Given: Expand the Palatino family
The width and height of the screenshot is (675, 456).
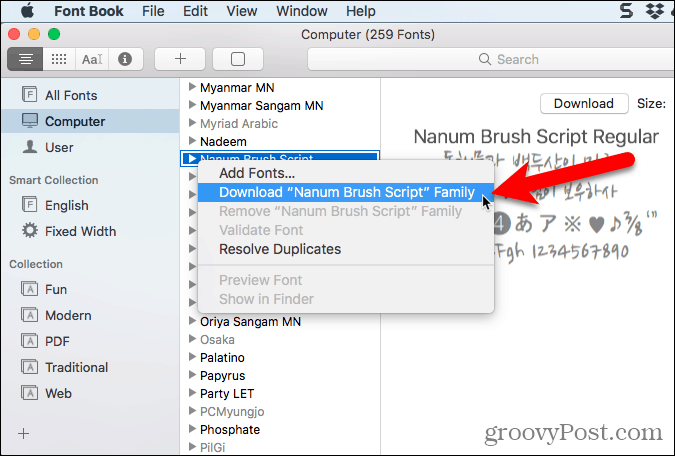Looking at the screenshot, I should coord(192,357).
